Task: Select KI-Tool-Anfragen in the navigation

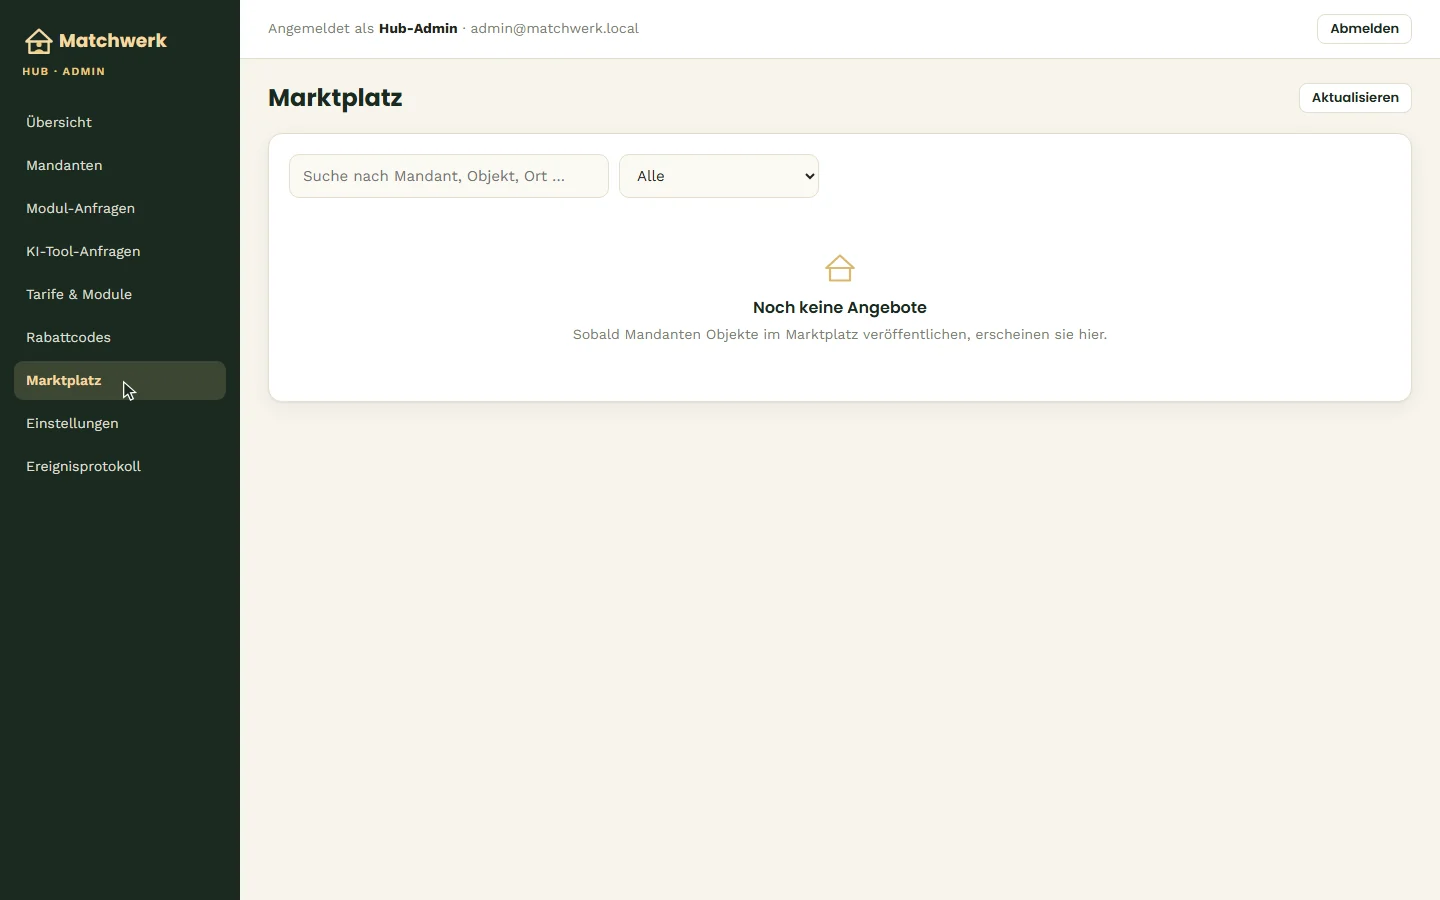Action: (120, 251)
